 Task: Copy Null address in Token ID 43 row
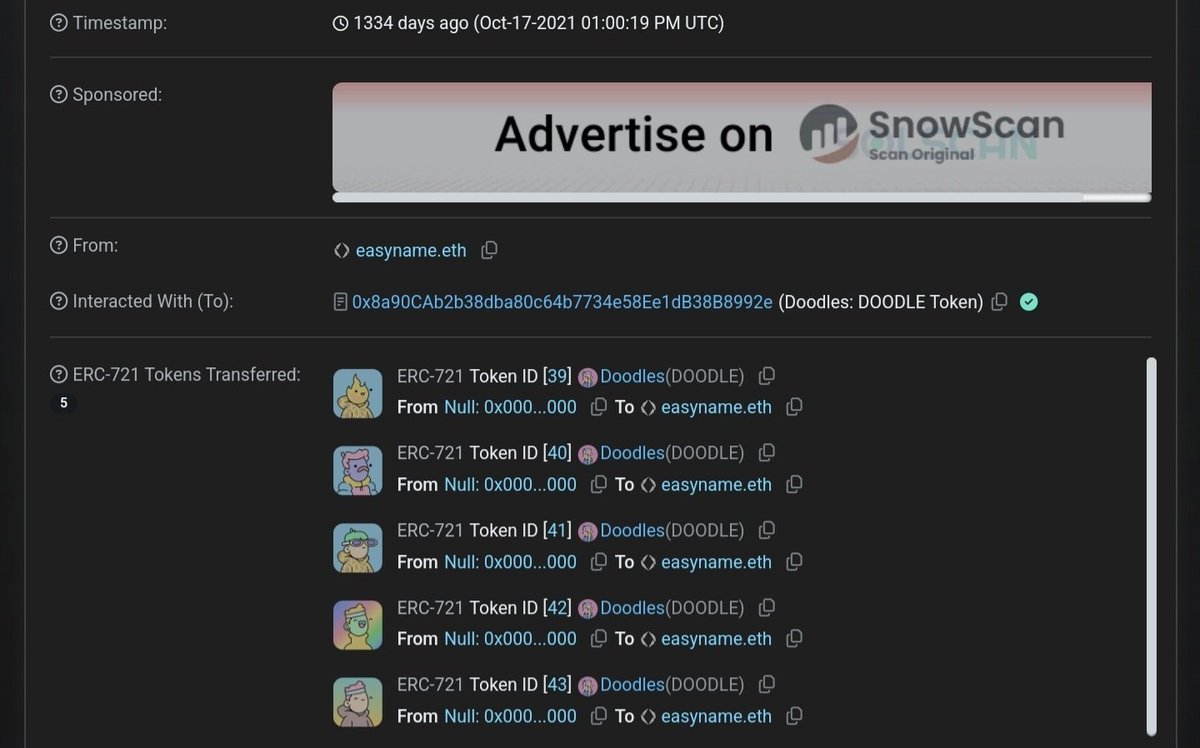599,716
